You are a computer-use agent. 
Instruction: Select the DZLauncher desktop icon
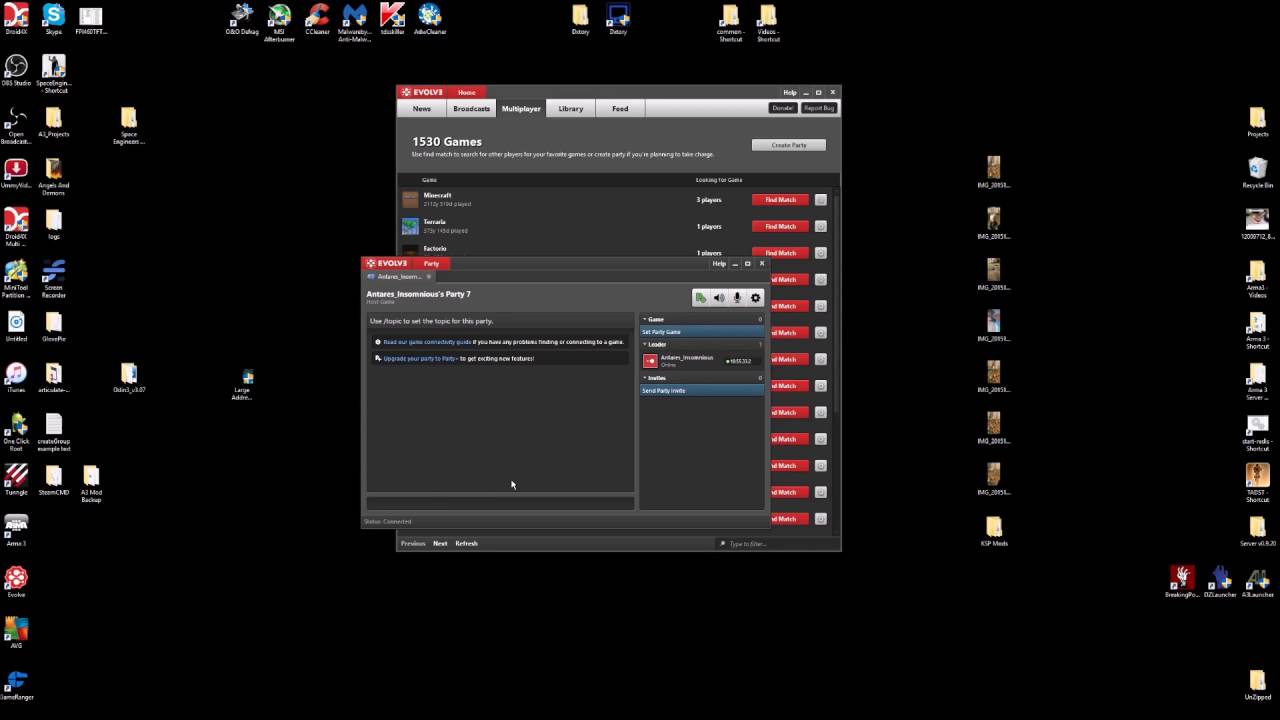click(x=1220, y=582)
